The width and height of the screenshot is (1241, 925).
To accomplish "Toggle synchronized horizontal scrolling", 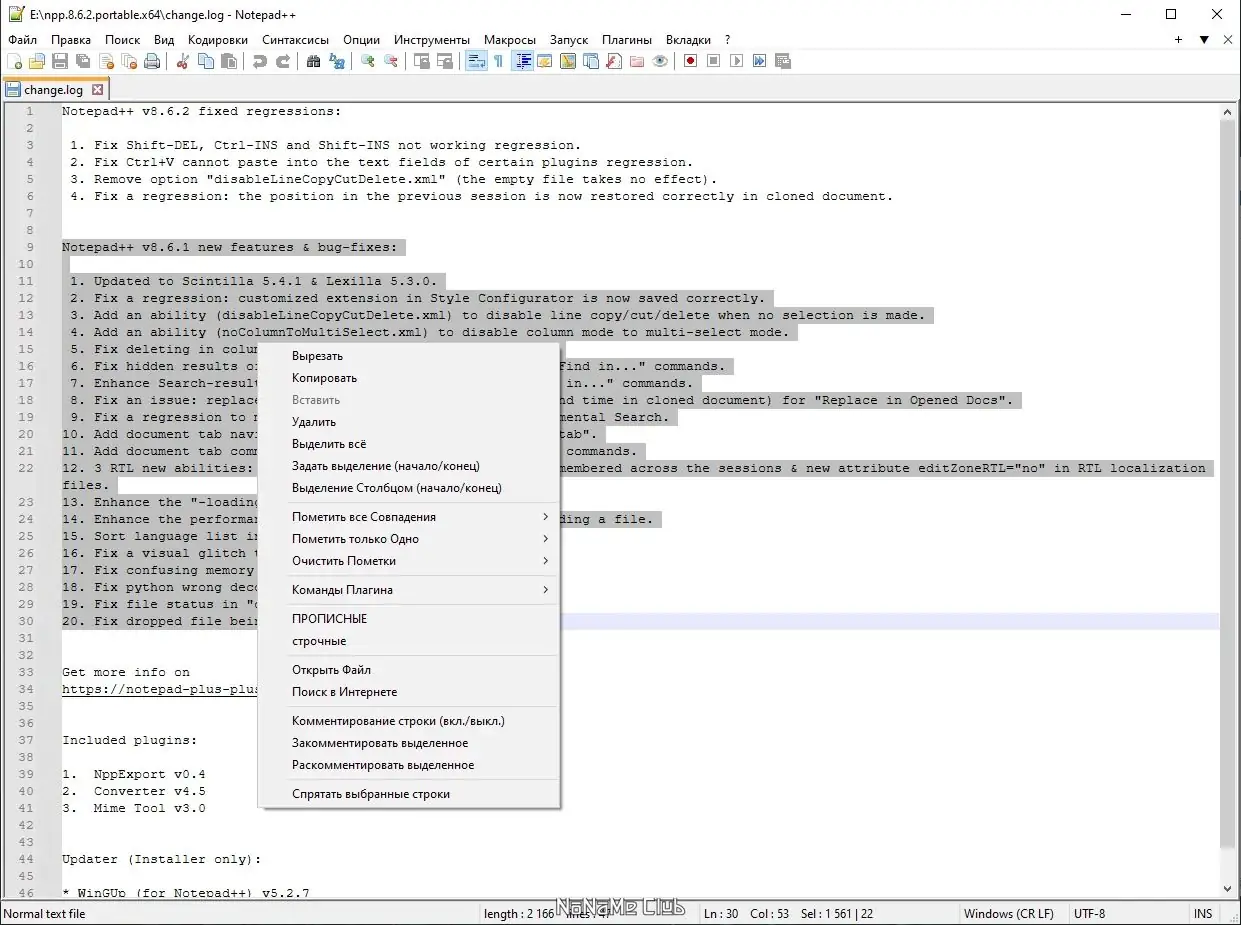I will pos(444,61).
